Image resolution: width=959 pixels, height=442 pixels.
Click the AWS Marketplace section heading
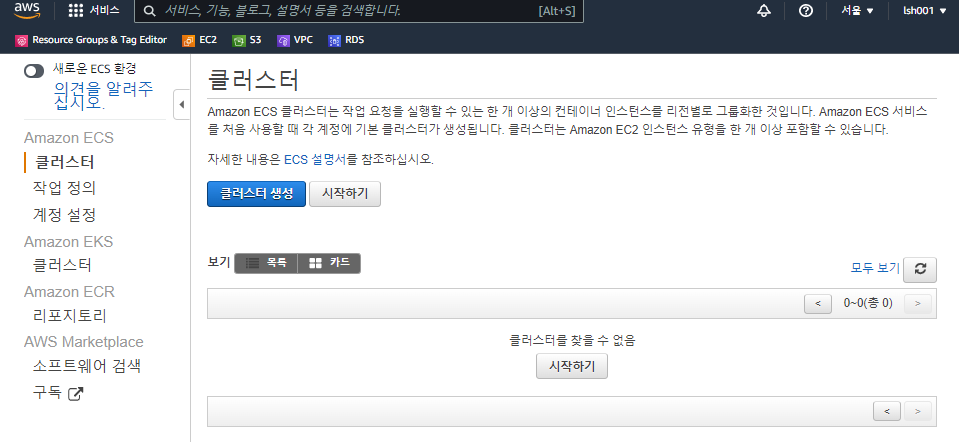tap(84, 342)
